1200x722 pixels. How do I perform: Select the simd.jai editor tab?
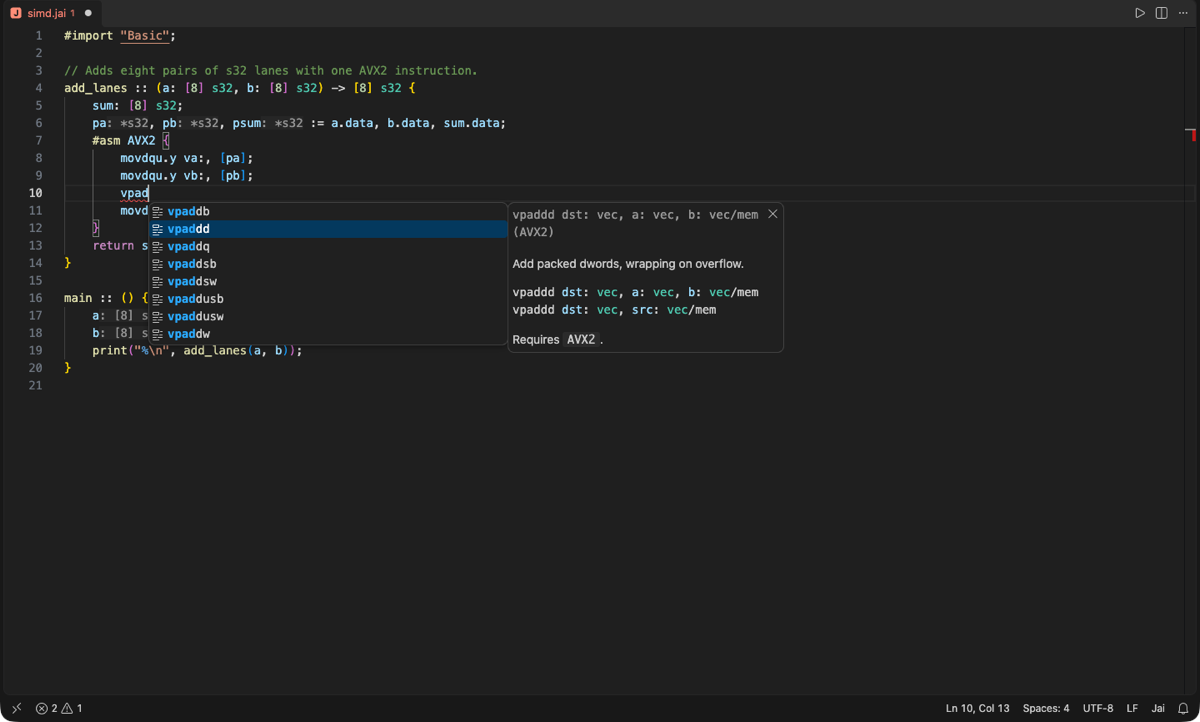[51, 13]
